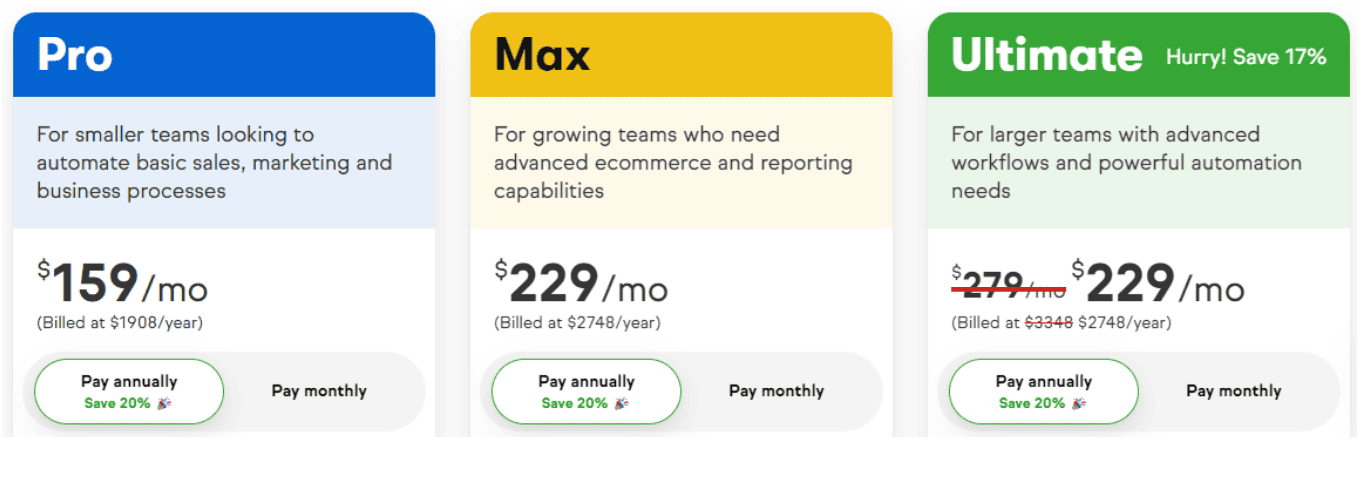
Task: Select the Ultimate description for larger teams
Action: coord(1126,162)
